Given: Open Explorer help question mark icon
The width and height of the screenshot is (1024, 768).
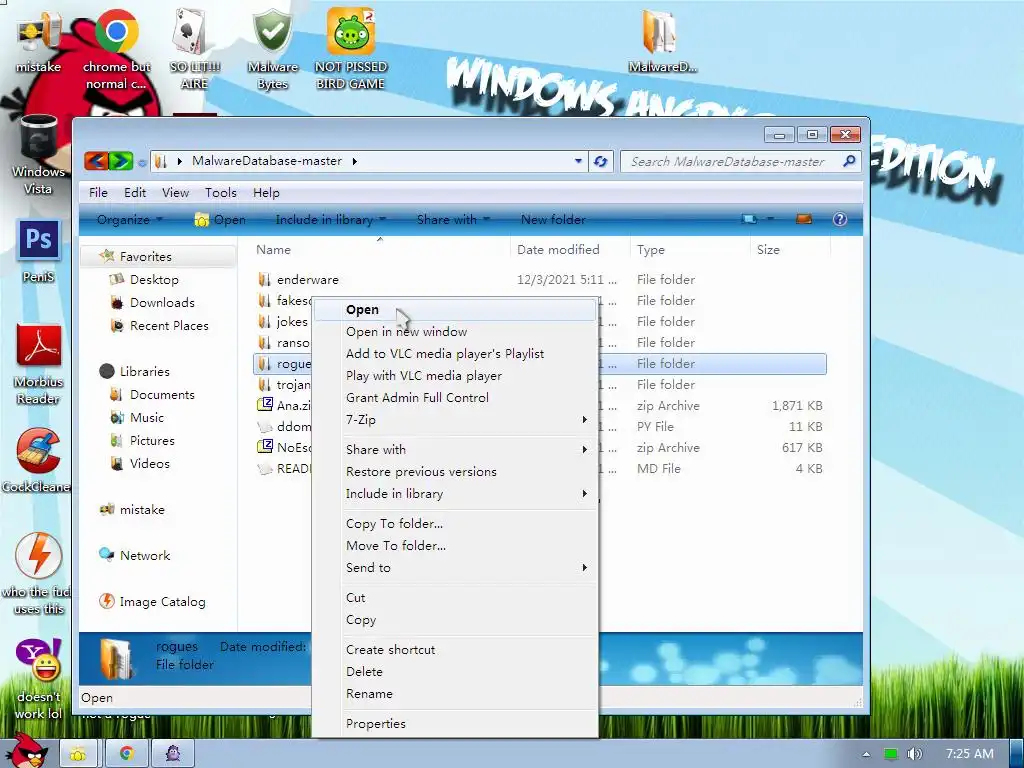Looking at the screenshot, I should [840, 219].
